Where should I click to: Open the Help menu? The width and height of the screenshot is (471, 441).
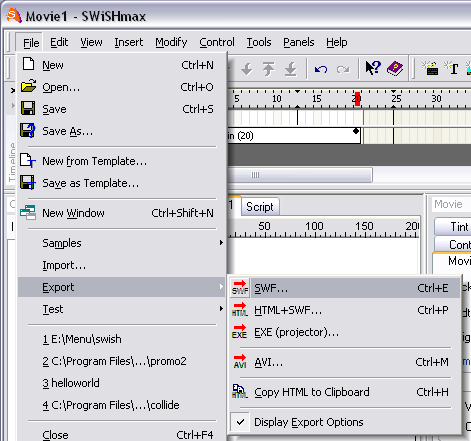point(337,42)
